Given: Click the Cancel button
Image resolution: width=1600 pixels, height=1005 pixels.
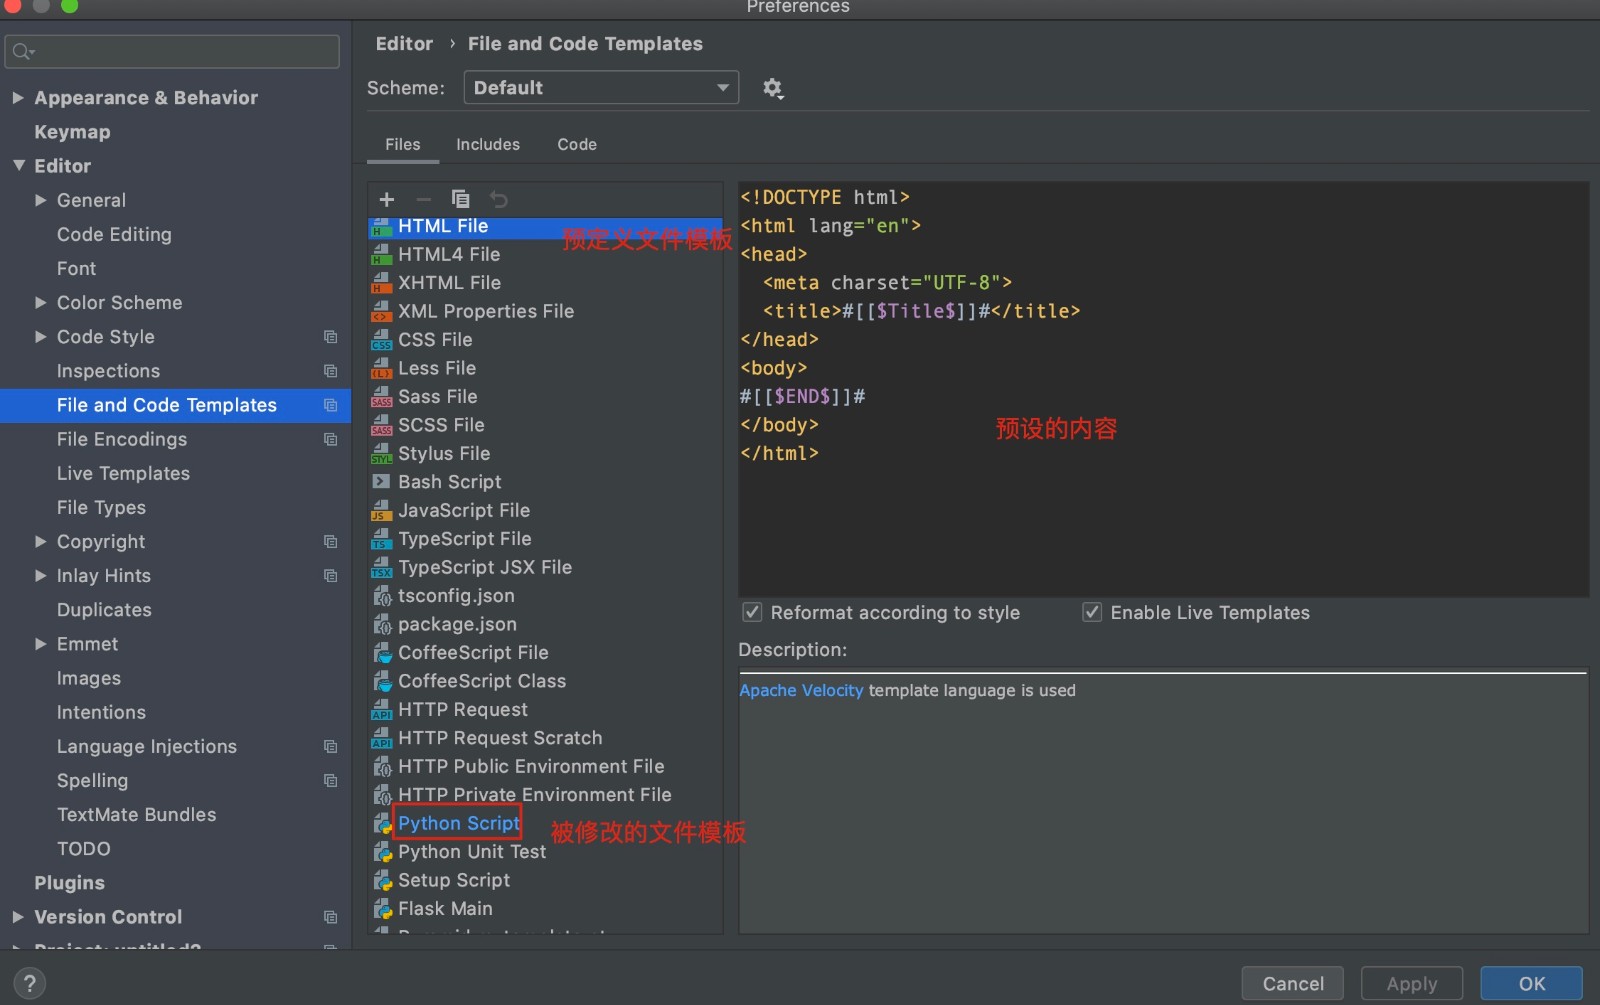Looking at the screenshot, I should [x=1292, y=983].
